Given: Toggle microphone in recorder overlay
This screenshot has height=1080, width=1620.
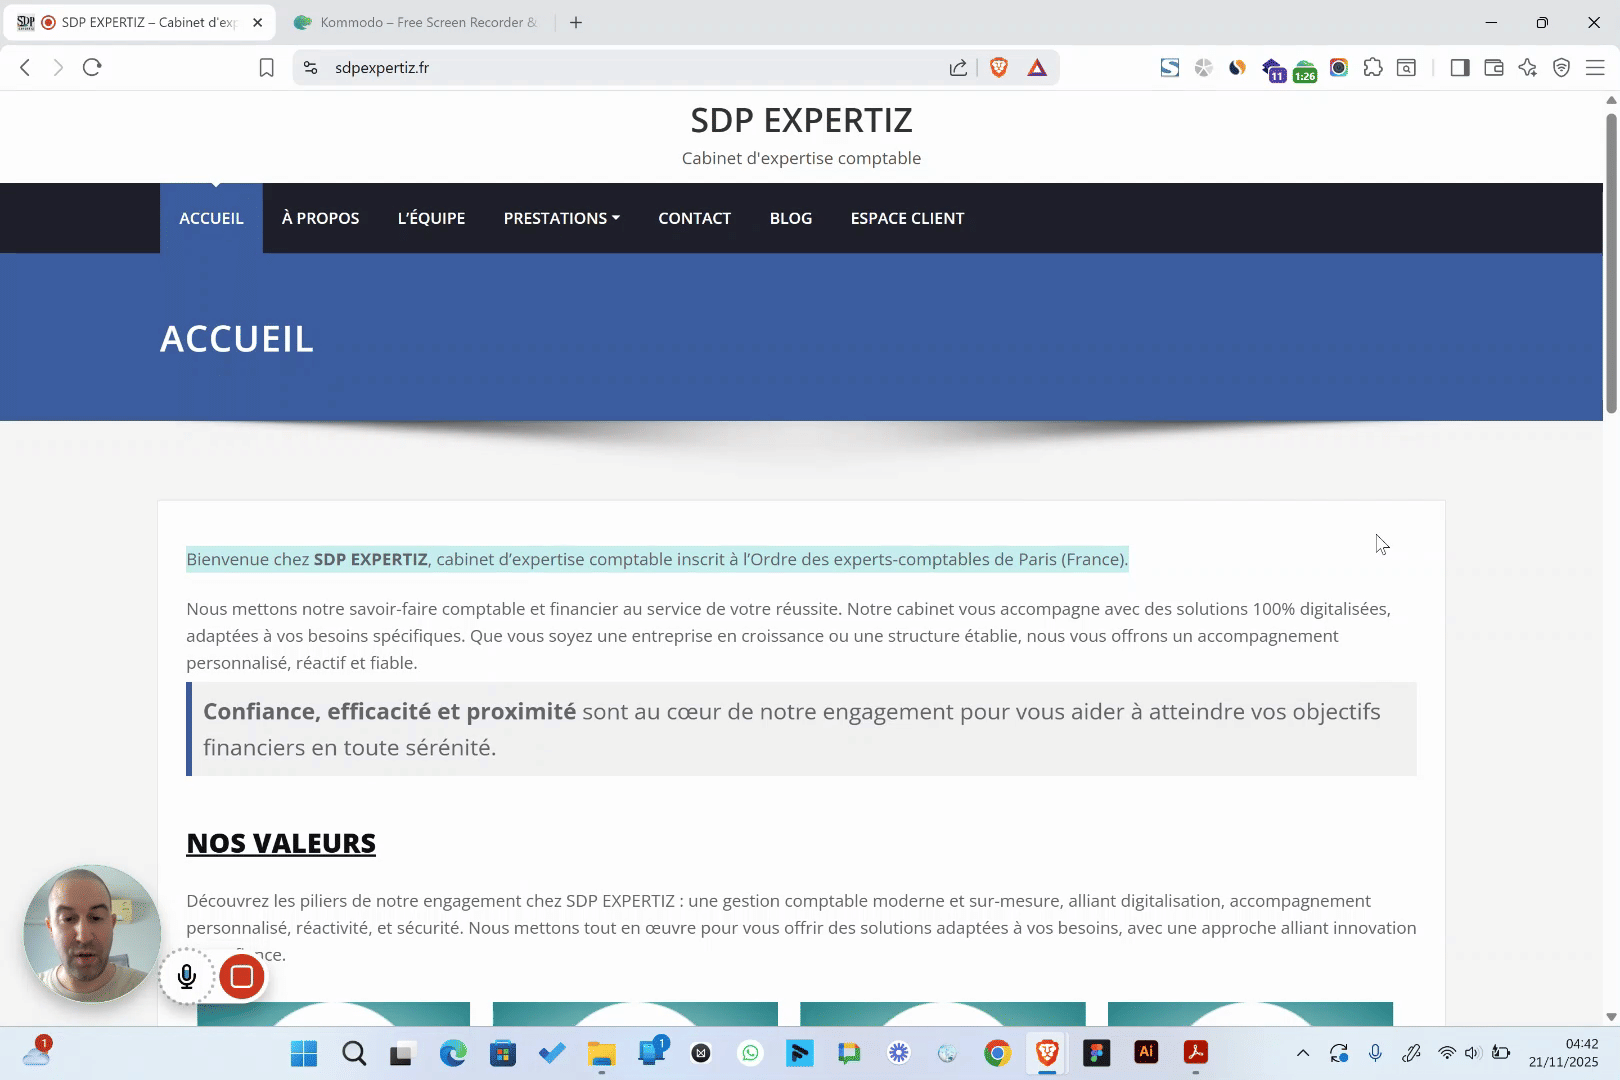Looking at the screenshot, I should coord(187,977).
